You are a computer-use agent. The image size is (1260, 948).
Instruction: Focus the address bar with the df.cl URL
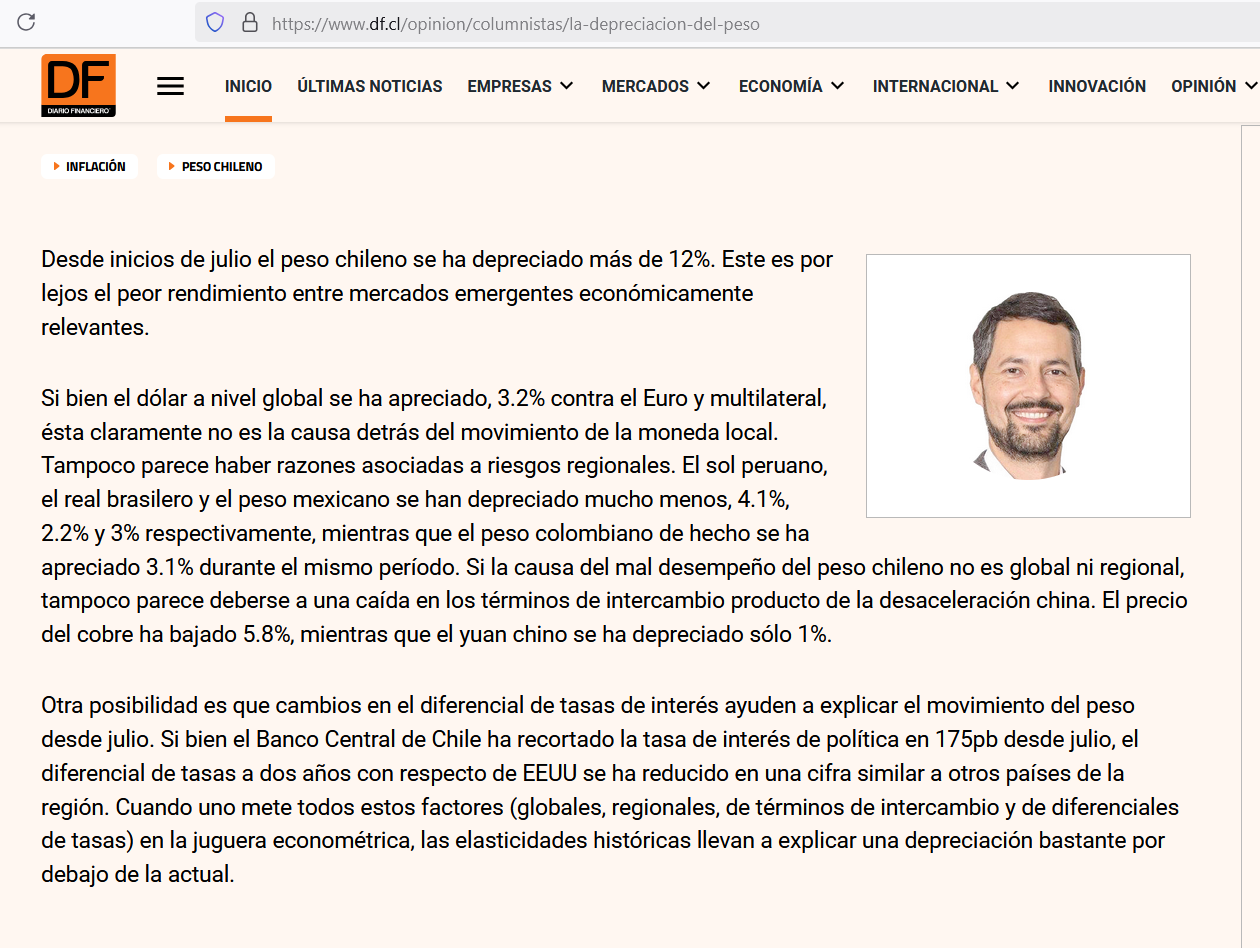(x=727, y=22)
